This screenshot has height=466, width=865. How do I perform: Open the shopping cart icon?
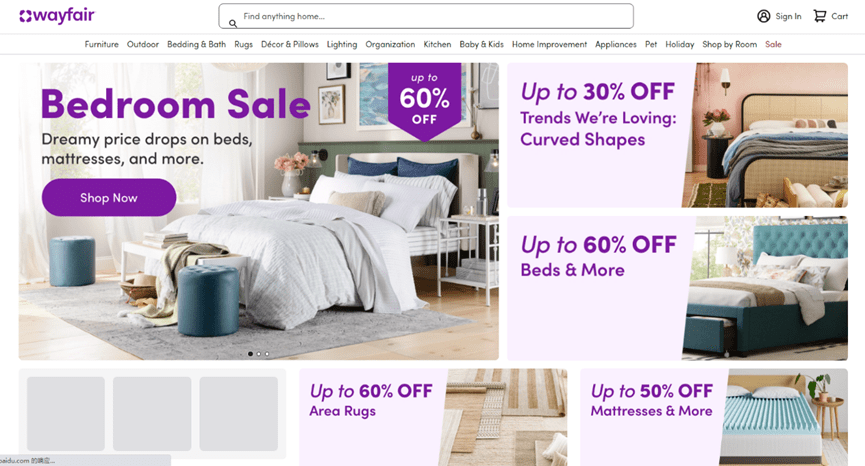click(x=820, y=16)
